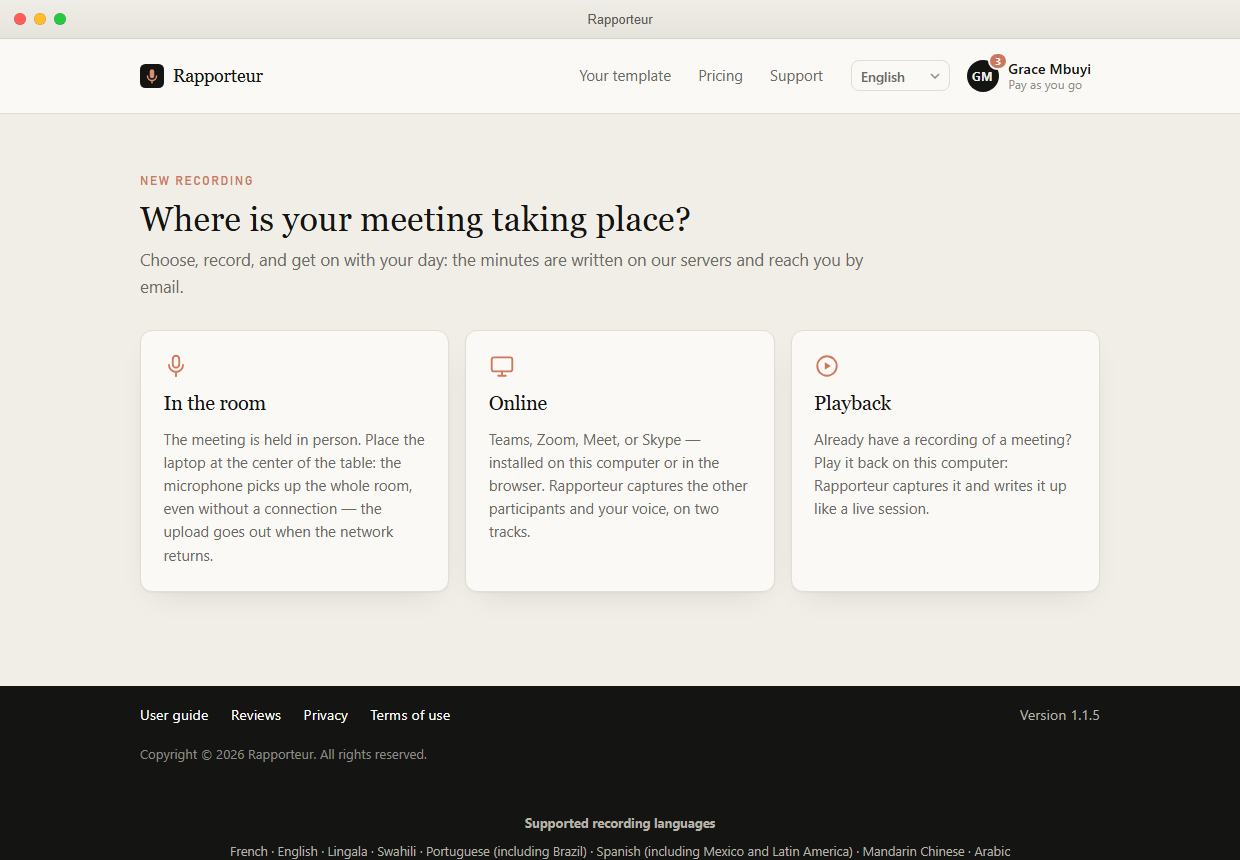The image size is (1240, 860).
Task: Open the User guide footer link
Action: (174, 715)
